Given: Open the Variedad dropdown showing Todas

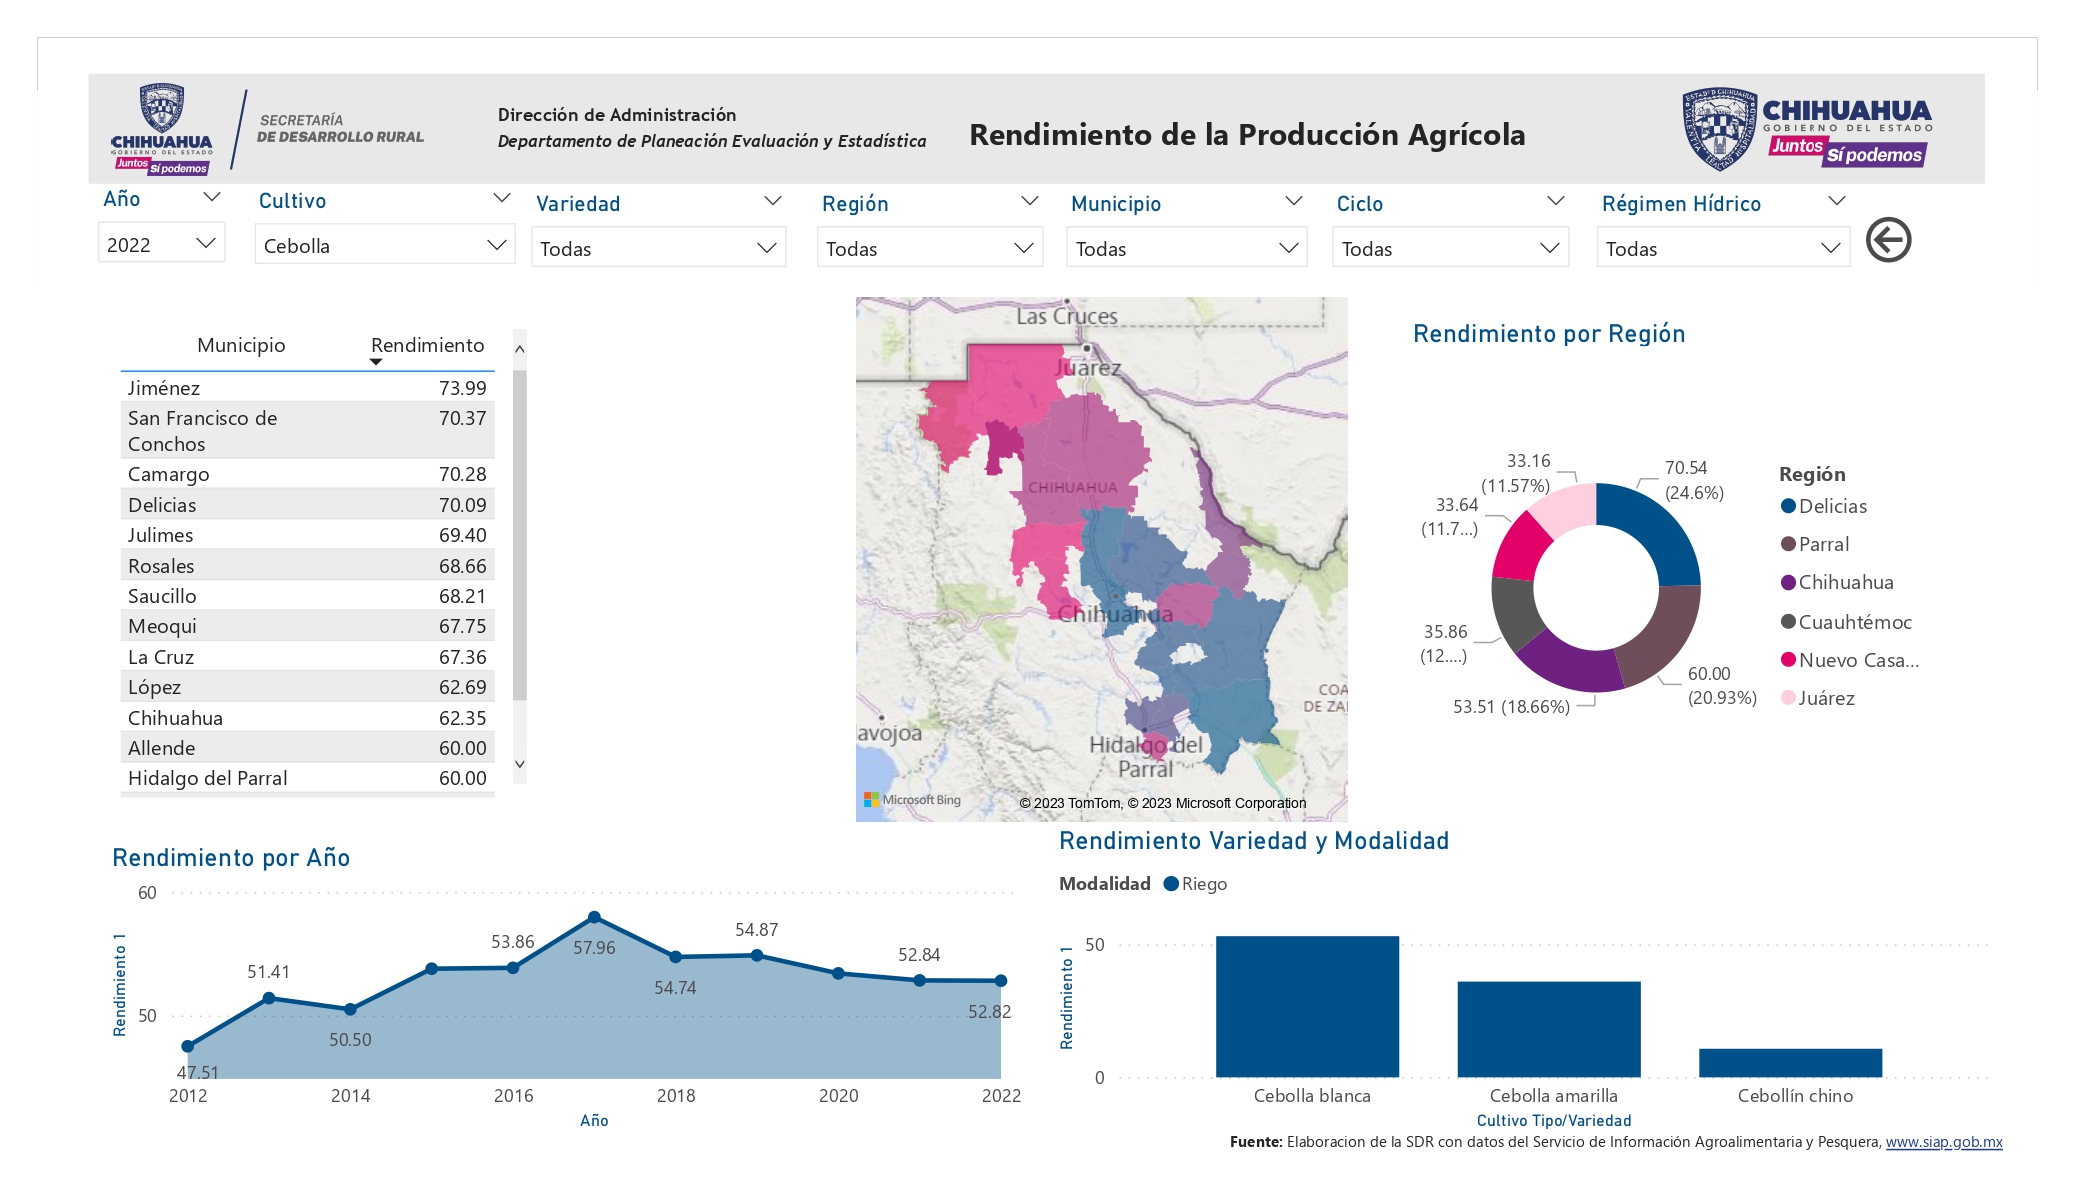Looking at the screenshot, I should pyautogui.click(x=658, y=248).
